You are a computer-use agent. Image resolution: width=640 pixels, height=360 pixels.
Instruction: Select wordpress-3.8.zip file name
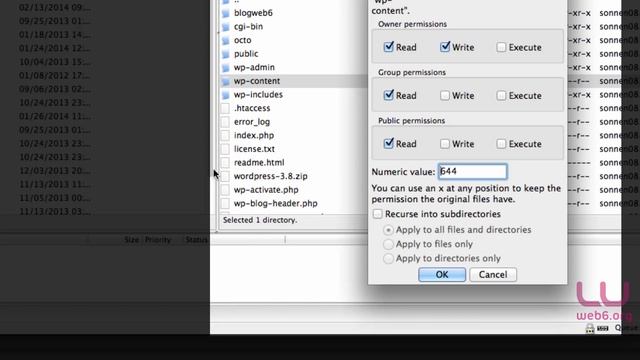(271, 176)
